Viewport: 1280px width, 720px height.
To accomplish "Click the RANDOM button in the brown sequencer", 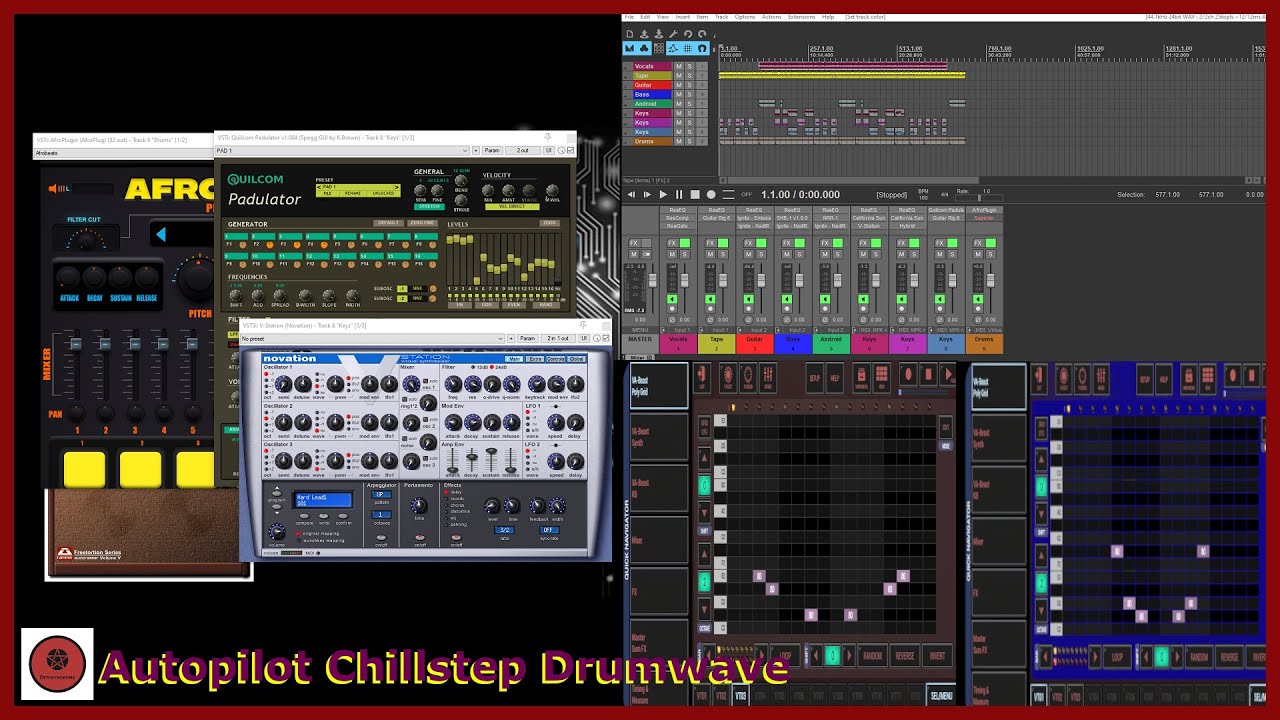I will tap(873, 656).
